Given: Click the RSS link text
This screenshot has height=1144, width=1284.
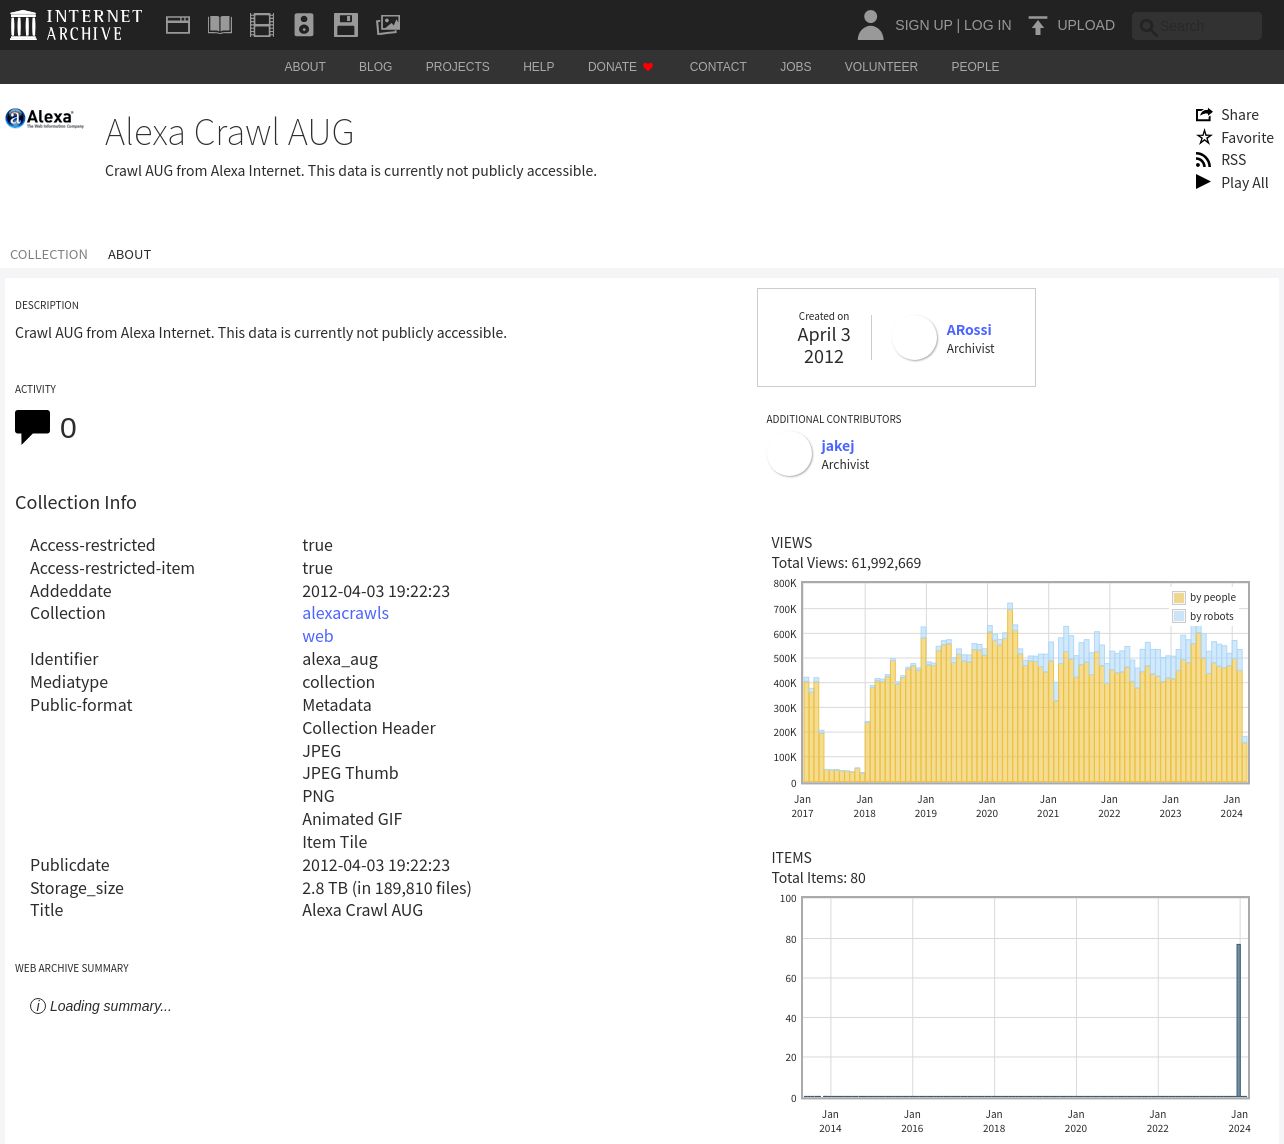Looking at the screenshot, I should [1233, 160].
